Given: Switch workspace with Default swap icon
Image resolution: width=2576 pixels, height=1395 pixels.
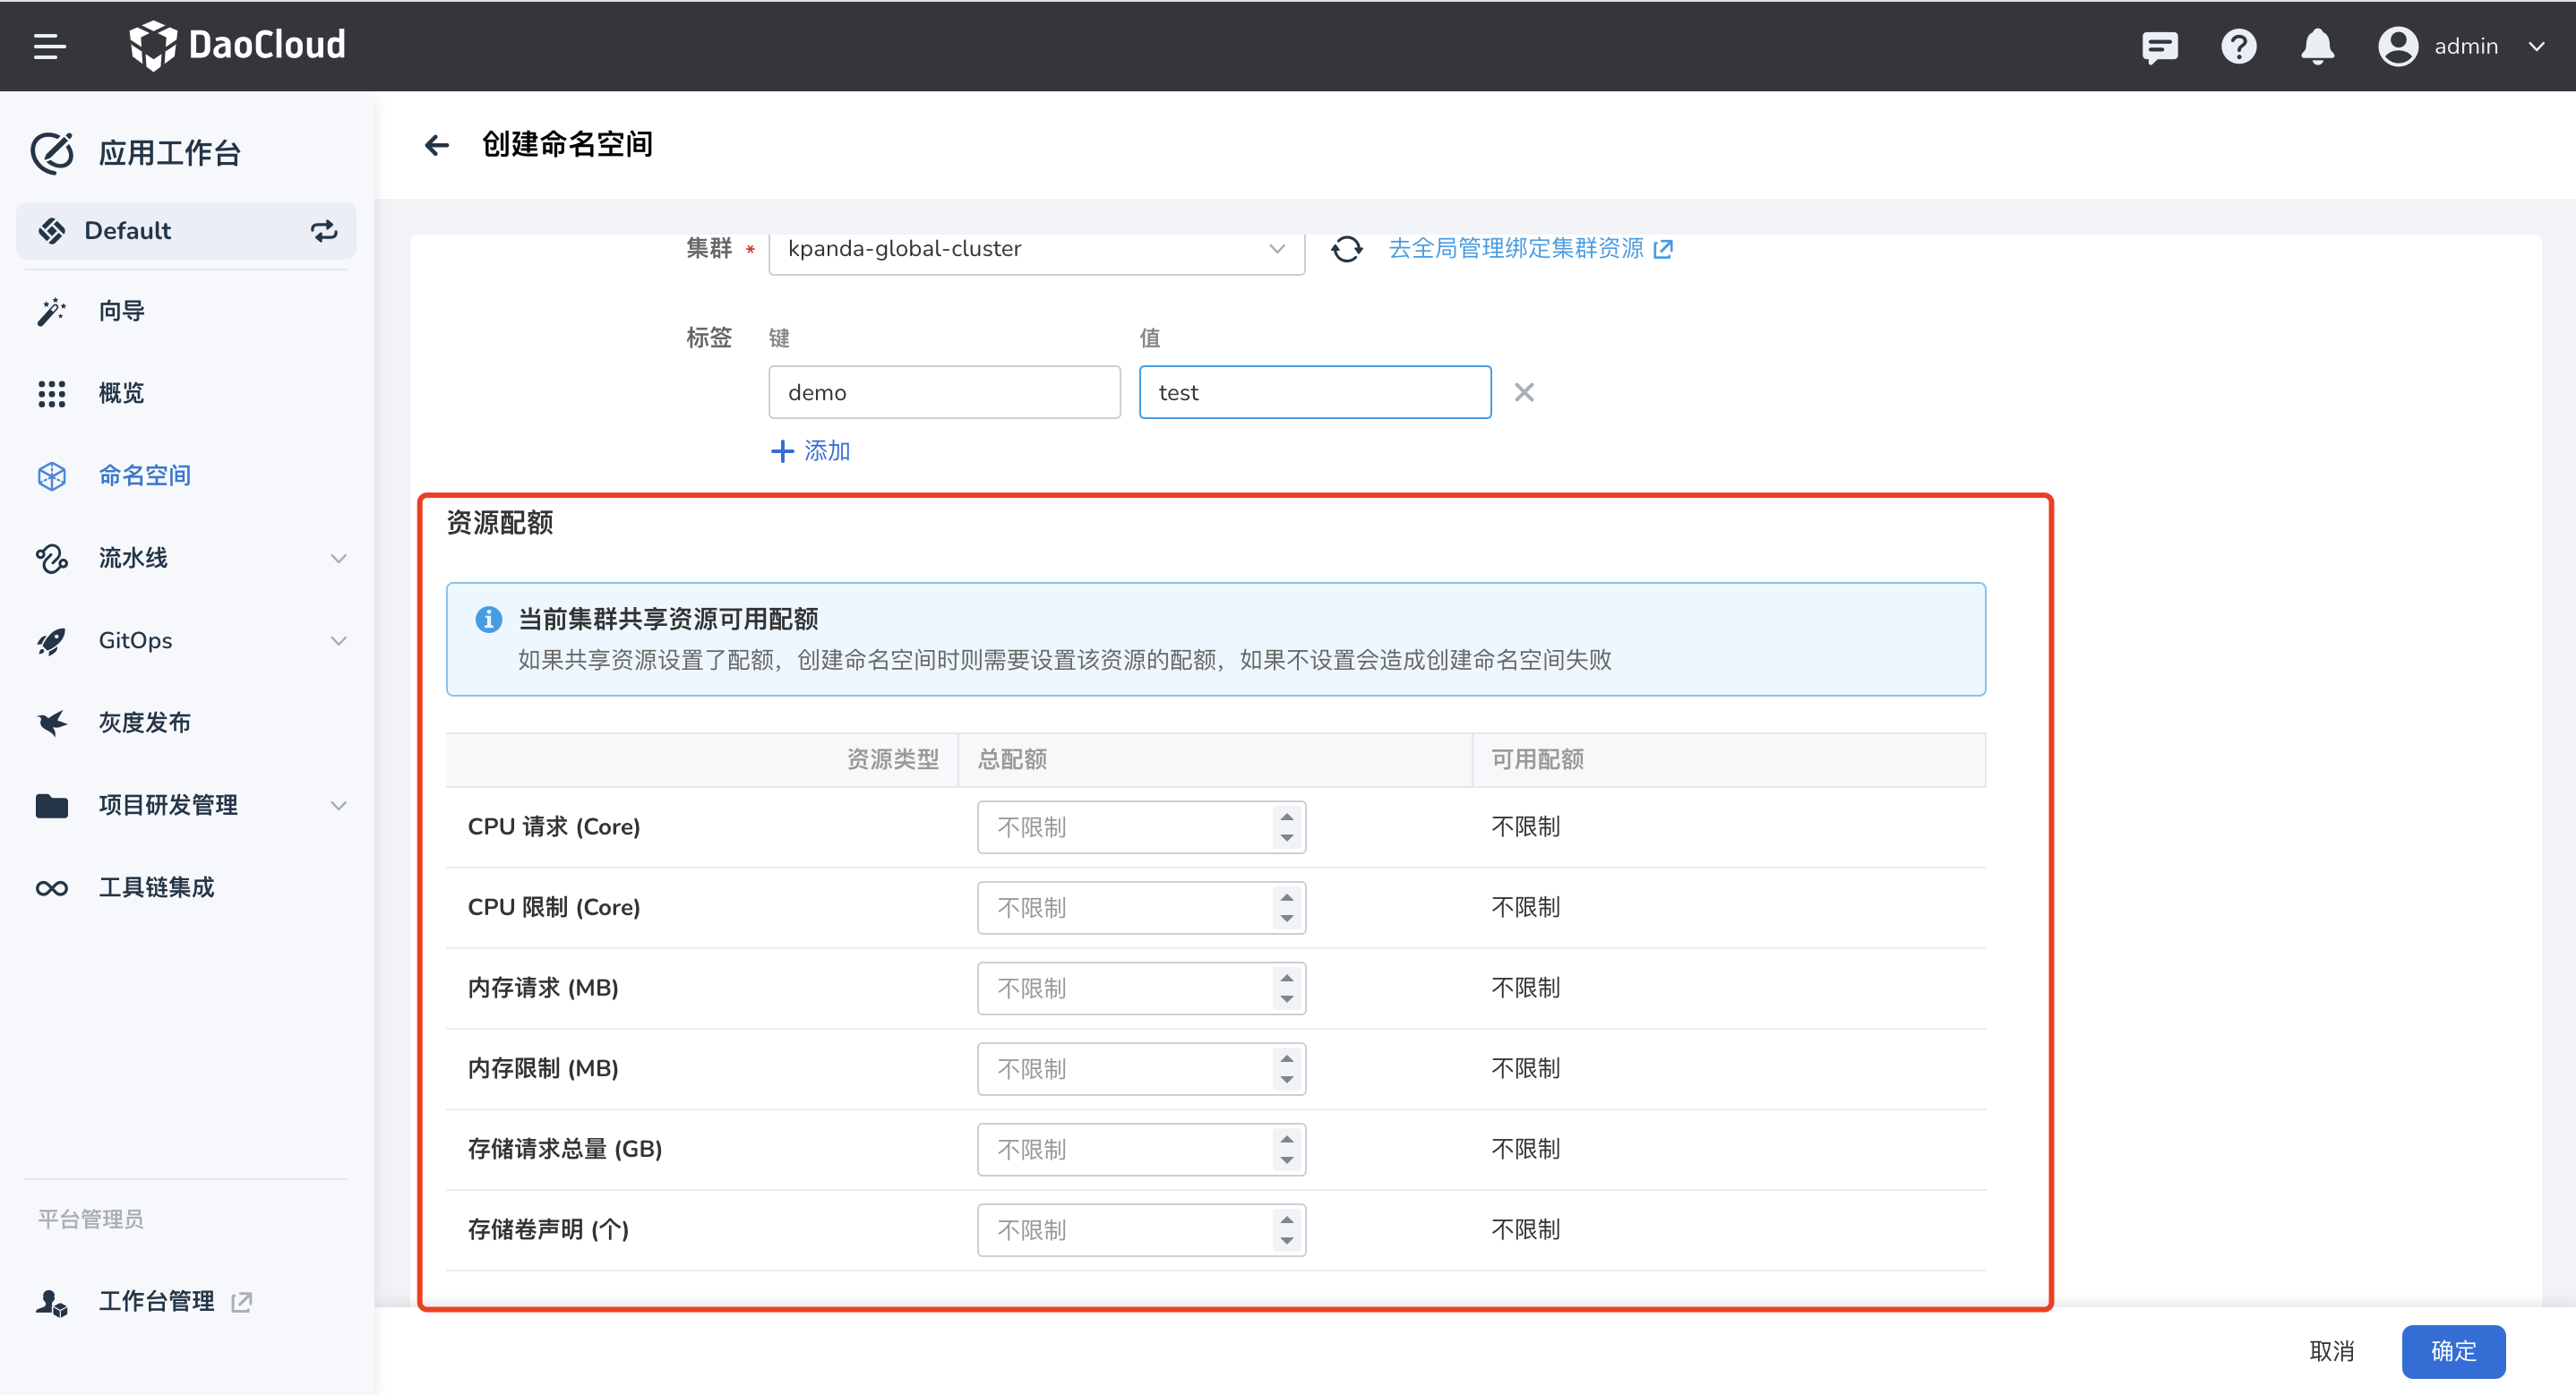Looking at the screenshot, I should [324, 231].
